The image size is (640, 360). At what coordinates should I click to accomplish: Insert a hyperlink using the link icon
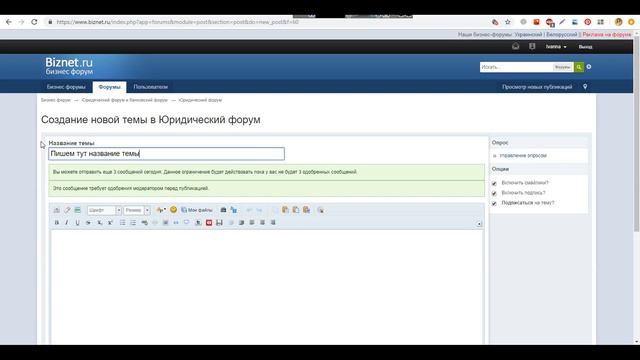pyautogui.click(x=144, y=222)
